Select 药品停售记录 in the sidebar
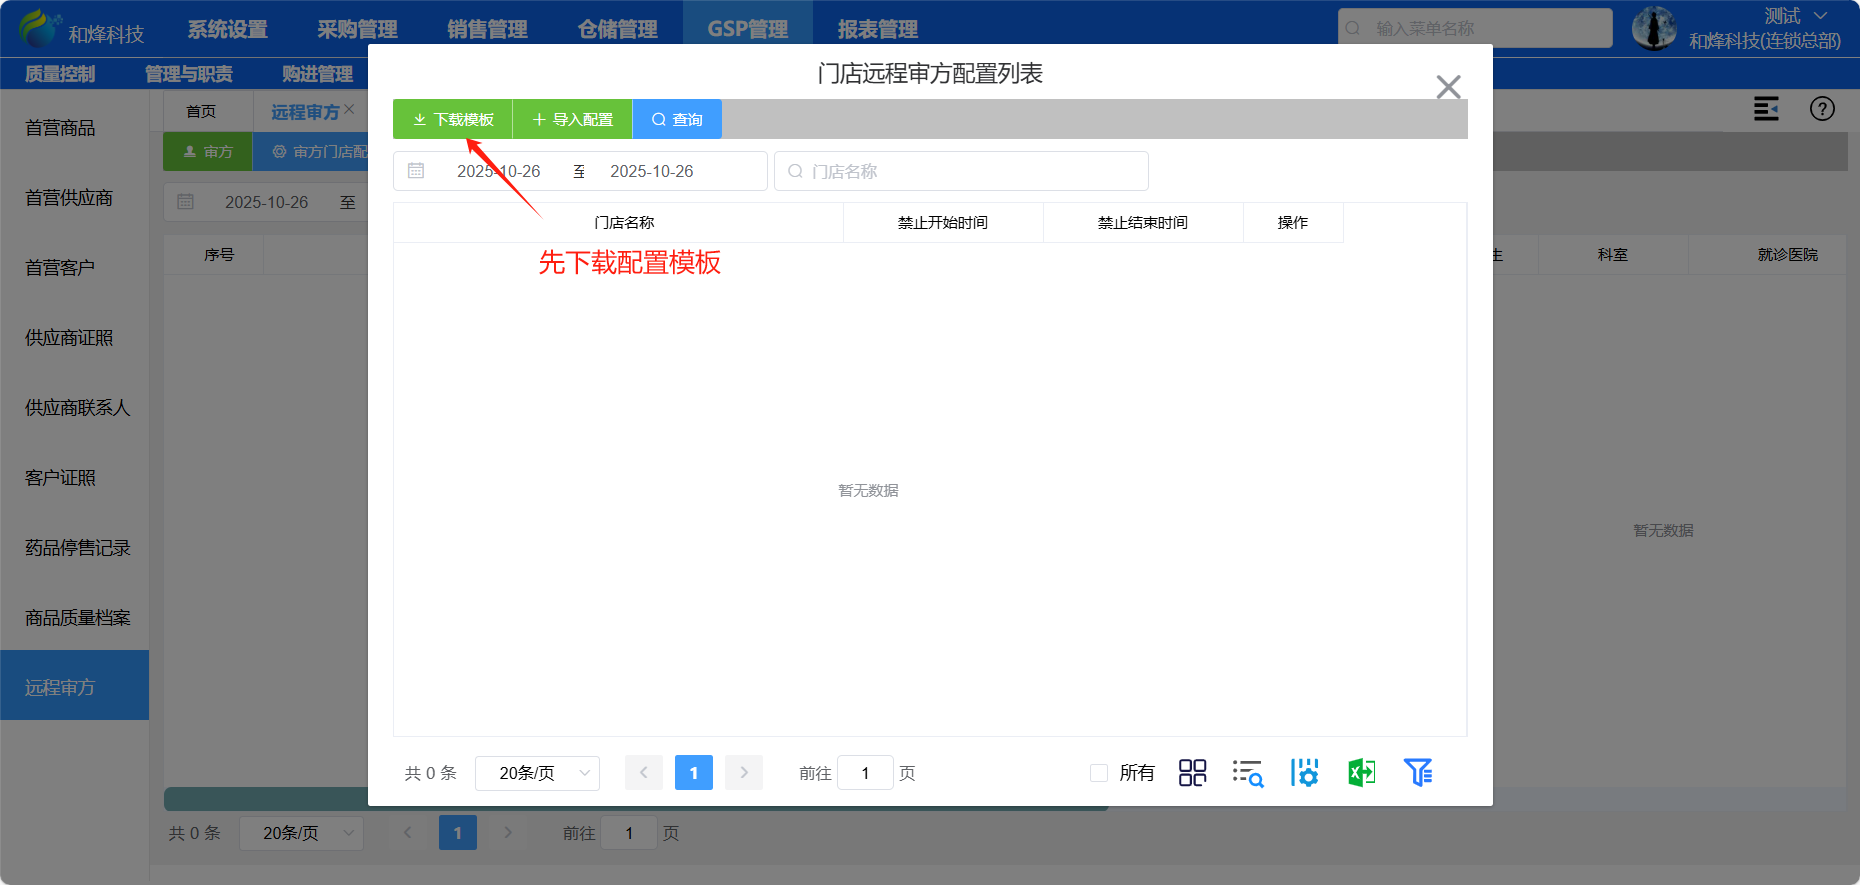Screen dimensions: 1860x885 coord(77,548)
